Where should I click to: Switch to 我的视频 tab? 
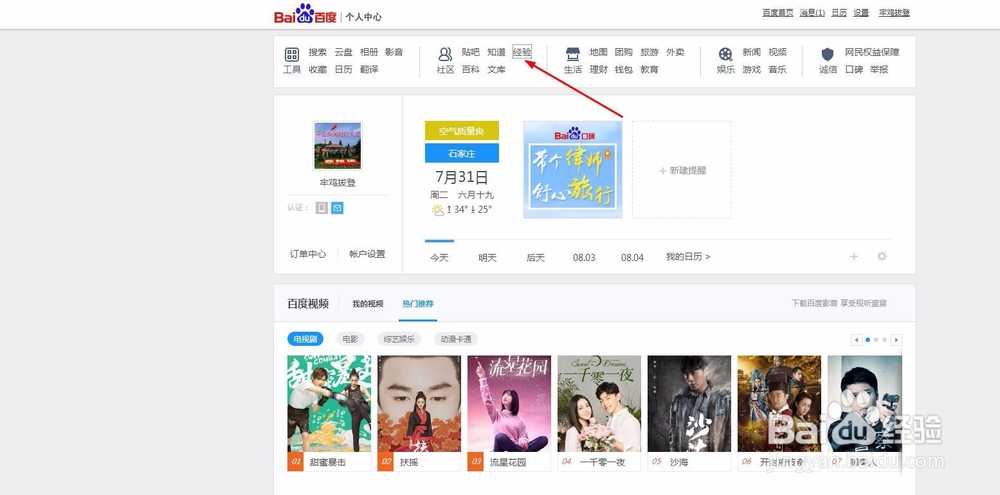(368, 304)
